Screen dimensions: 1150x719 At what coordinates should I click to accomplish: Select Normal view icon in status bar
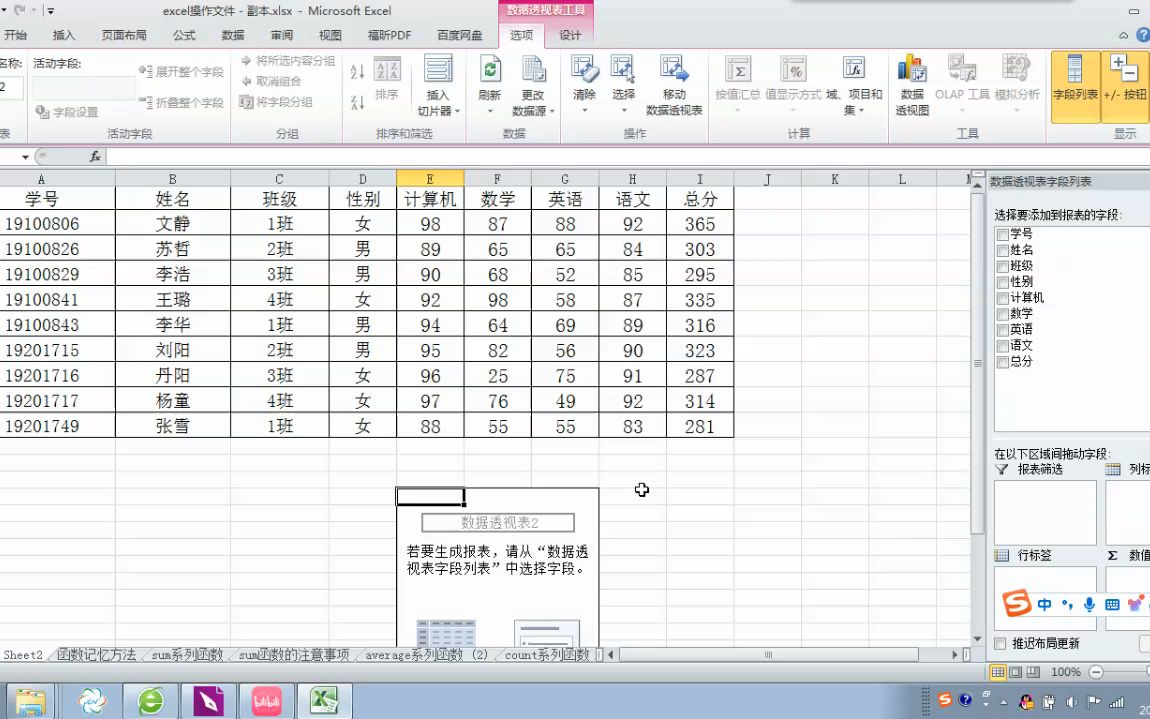(997, 671)
